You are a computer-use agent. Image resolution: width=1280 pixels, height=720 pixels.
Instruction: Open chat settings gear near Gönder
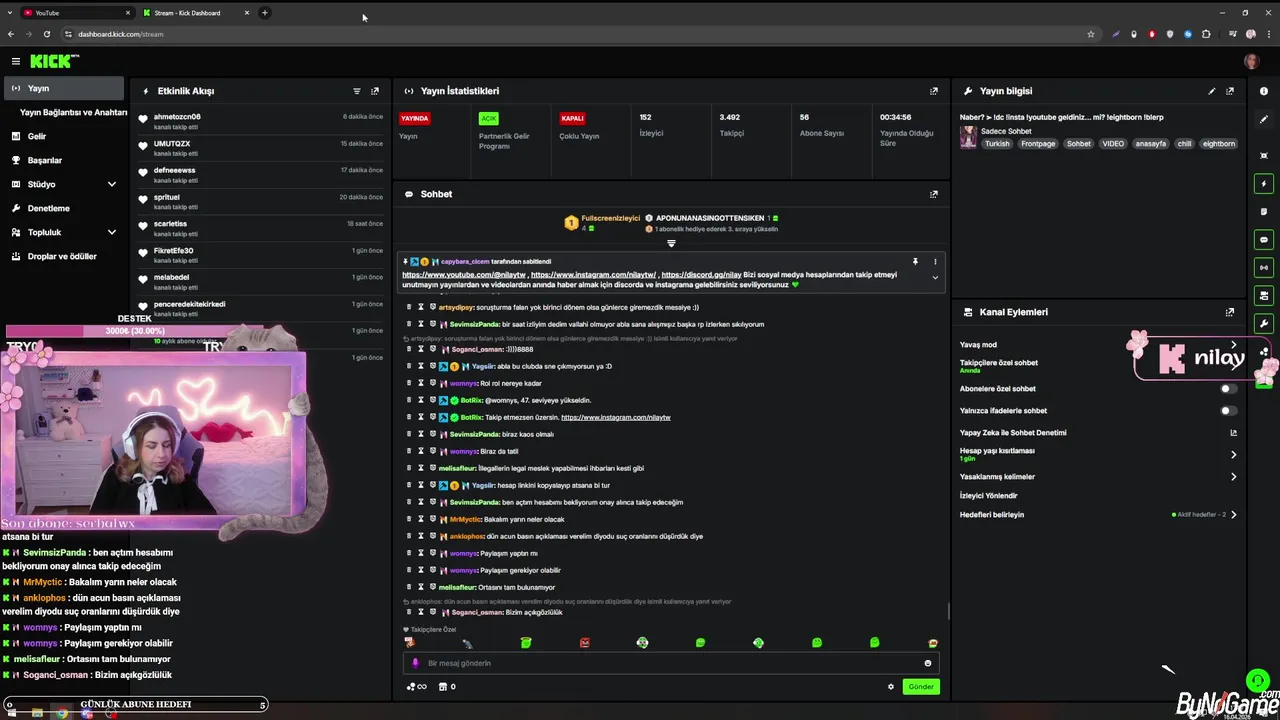pyautogui.click(x=891, y=687)
